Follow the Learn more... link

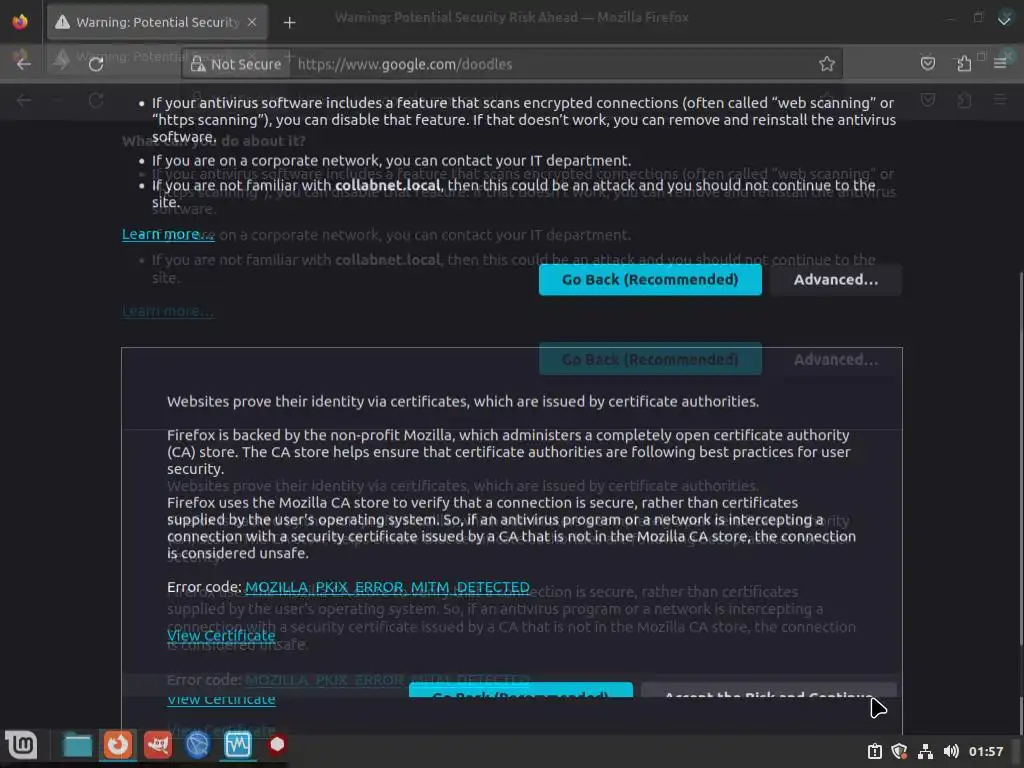168,234
